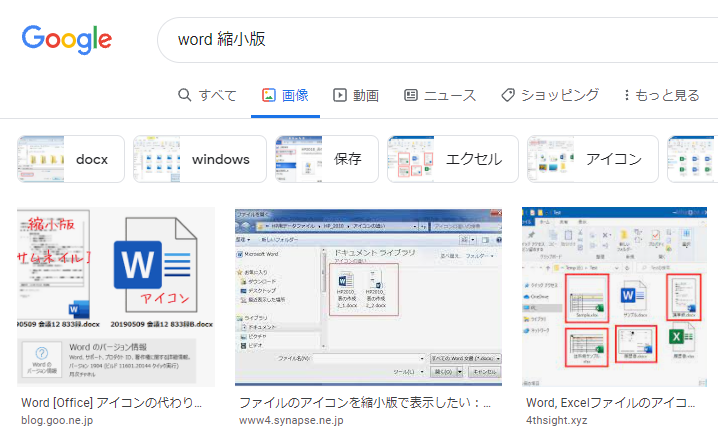718x444 pixels.
Task: Click source www4.synapse.ne.jp
Action: (x=291, y=420)
